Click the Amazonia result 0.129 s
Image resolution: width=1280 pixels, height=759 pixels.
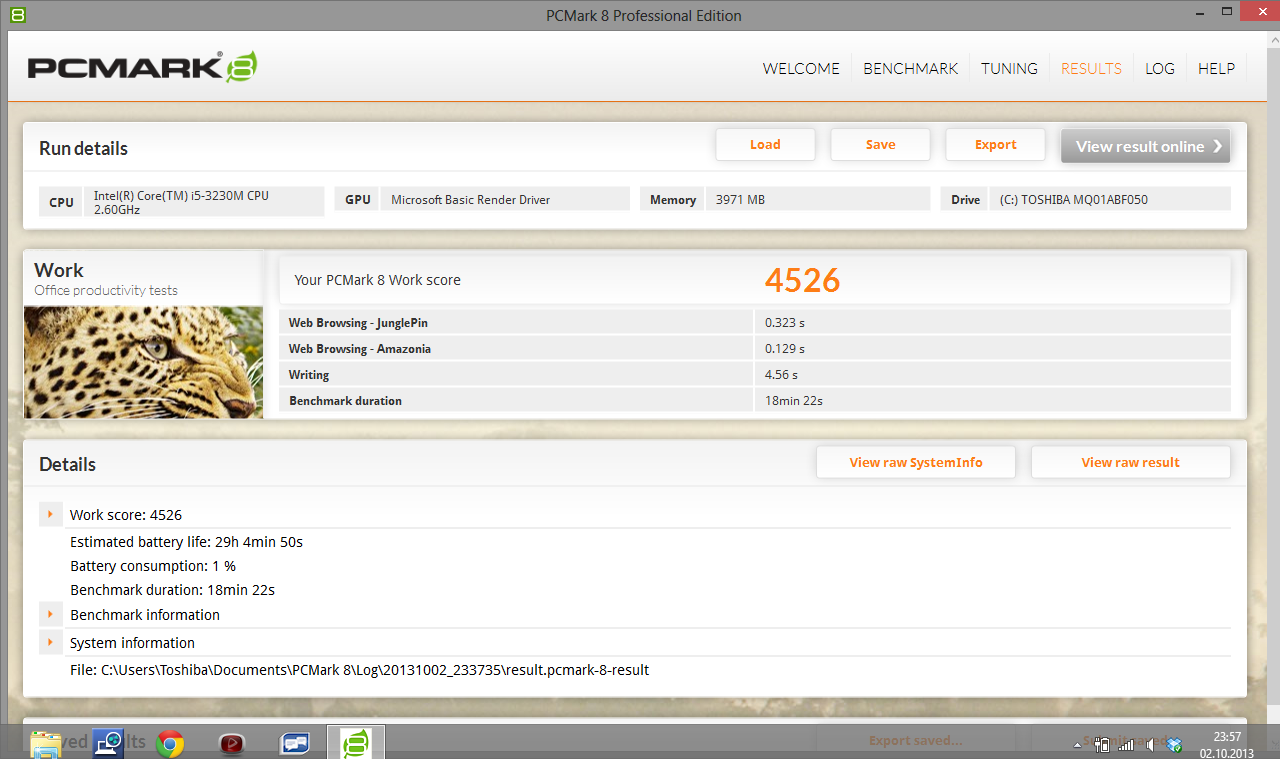coord(785,349)
